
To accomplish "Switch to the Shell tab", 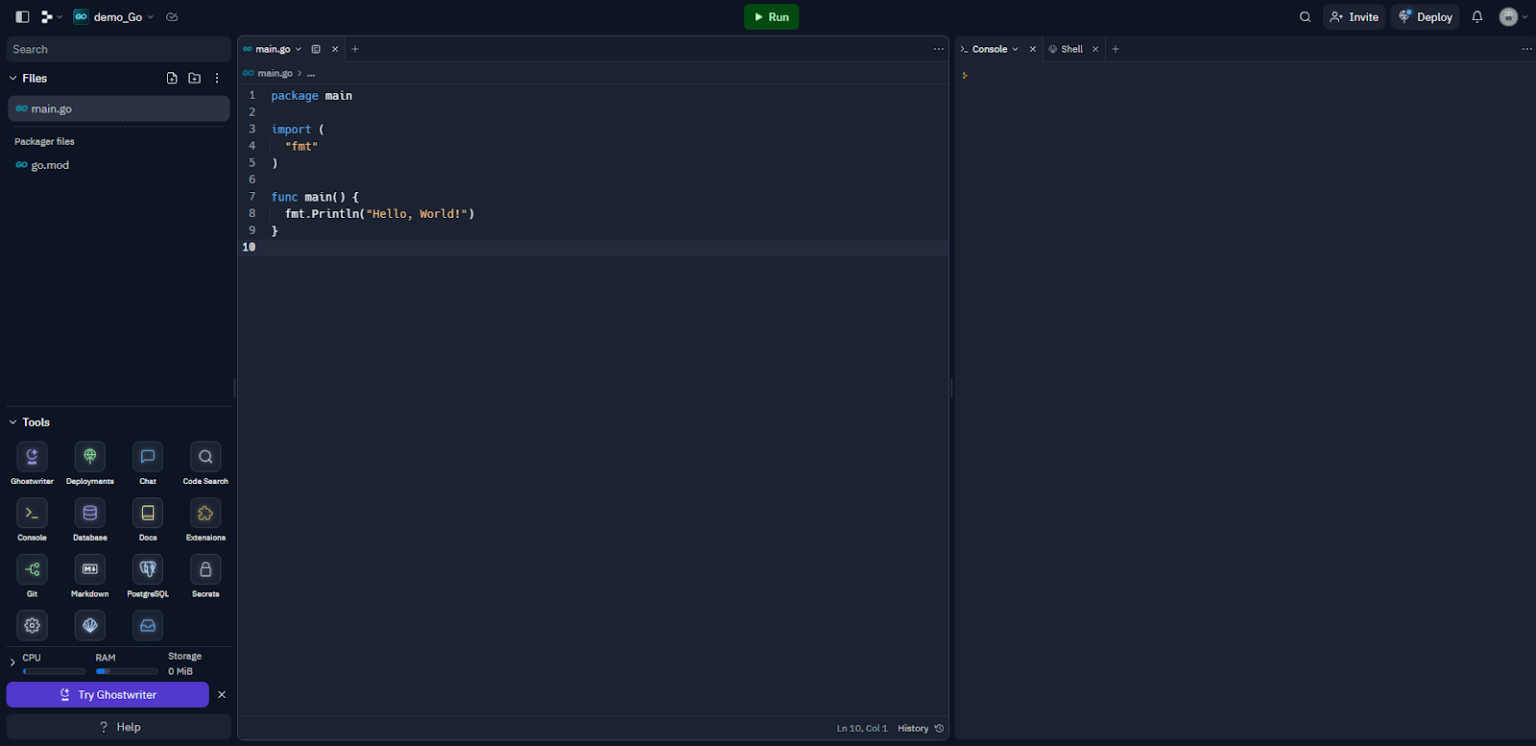I will click(1071, 49).
